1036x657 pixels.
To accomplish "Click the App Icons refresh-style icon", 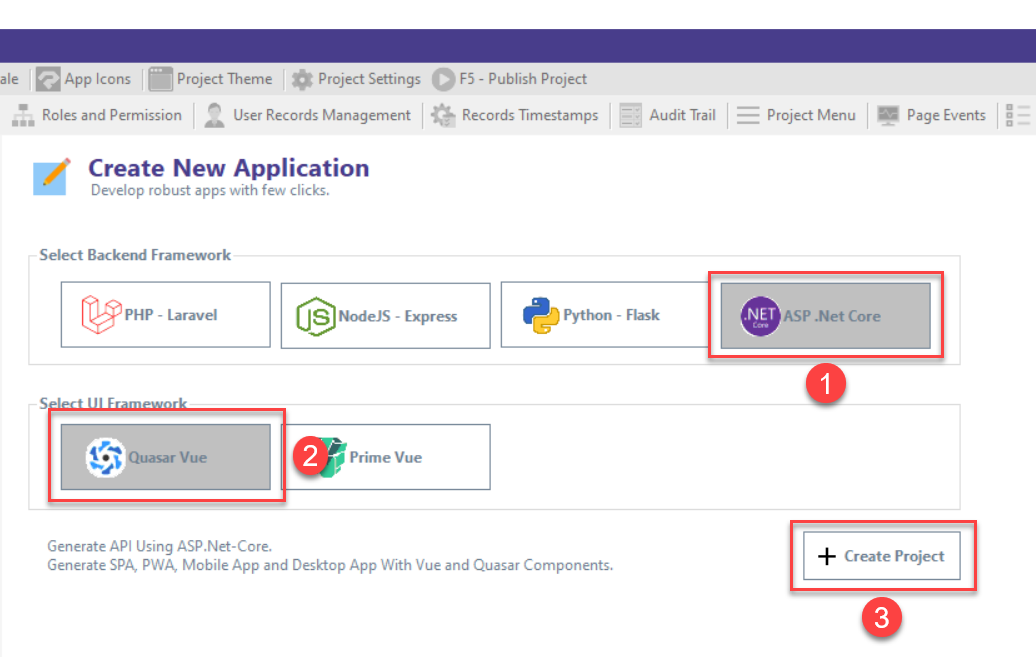I will (x=48, y=79).
